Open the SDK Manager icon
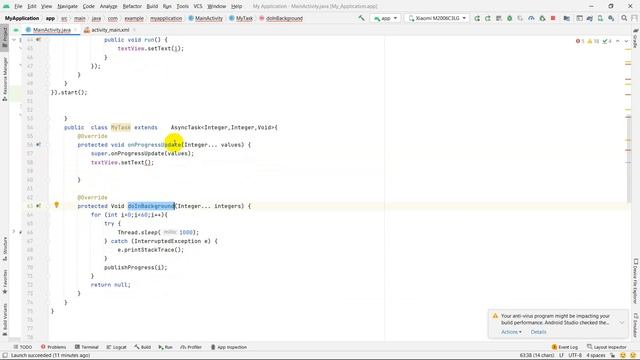The width and height of the screenshot is (640, 360). click(x=611, y=18)
